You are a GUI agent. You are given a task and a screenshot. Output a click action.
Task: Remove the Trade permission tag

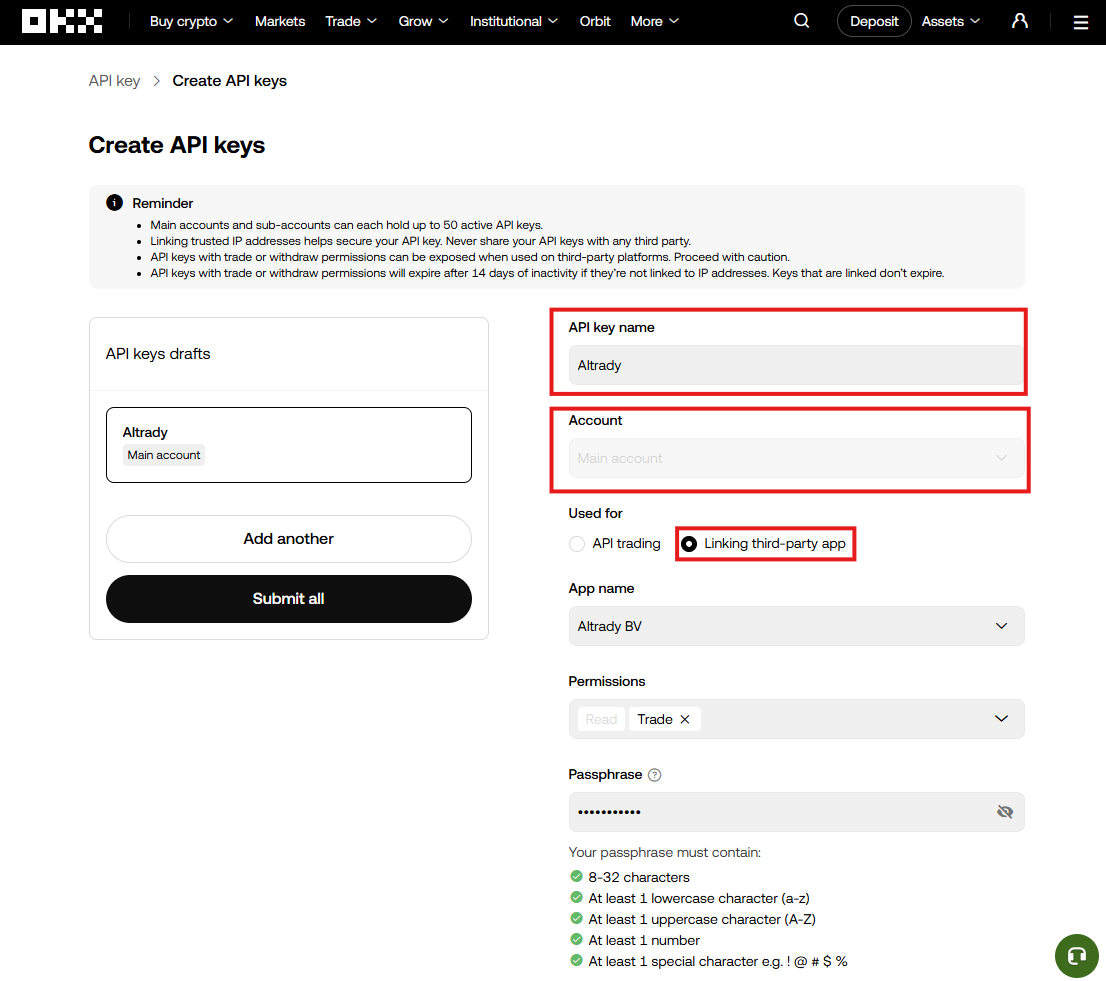(684, 719)
